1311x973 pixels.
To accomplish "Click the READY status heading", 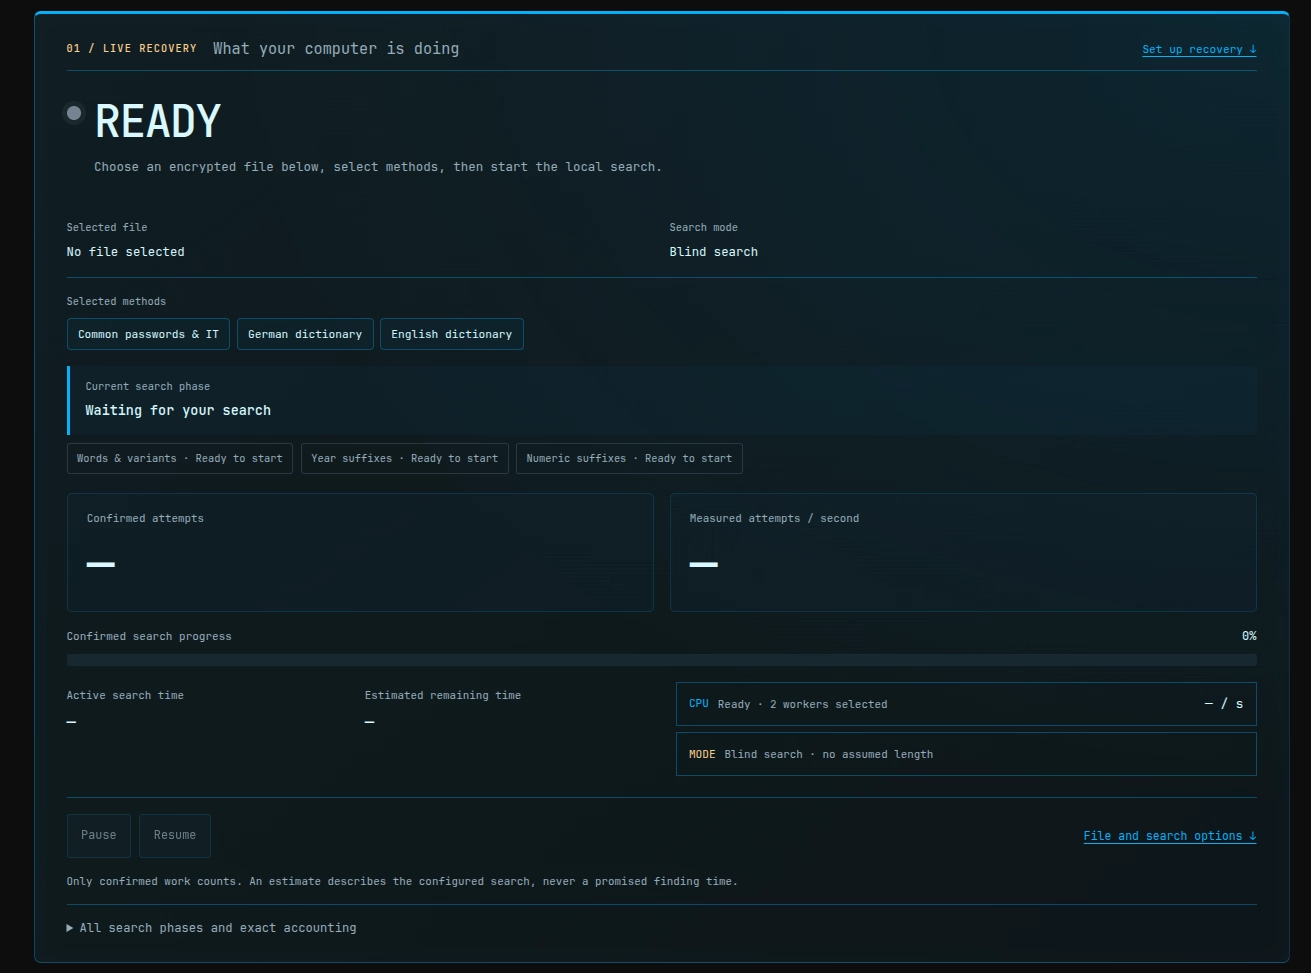I will pyautogui.click(x=158, y=122).
